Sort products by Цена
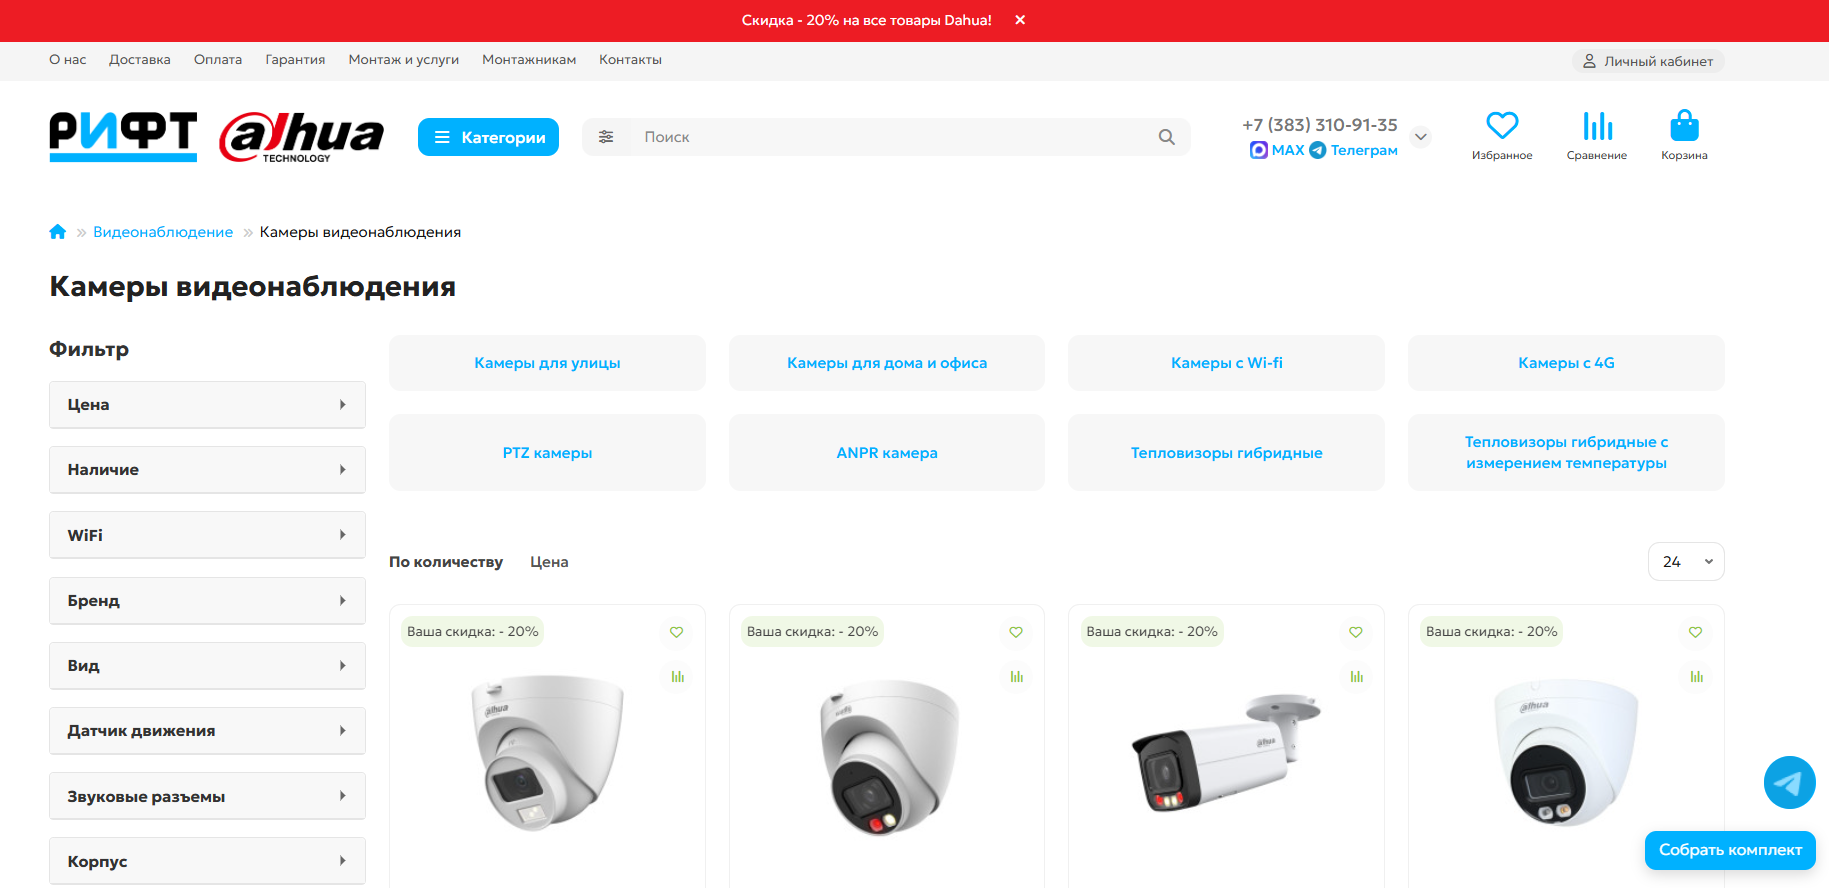1829x888 pixels. (549, 562)
